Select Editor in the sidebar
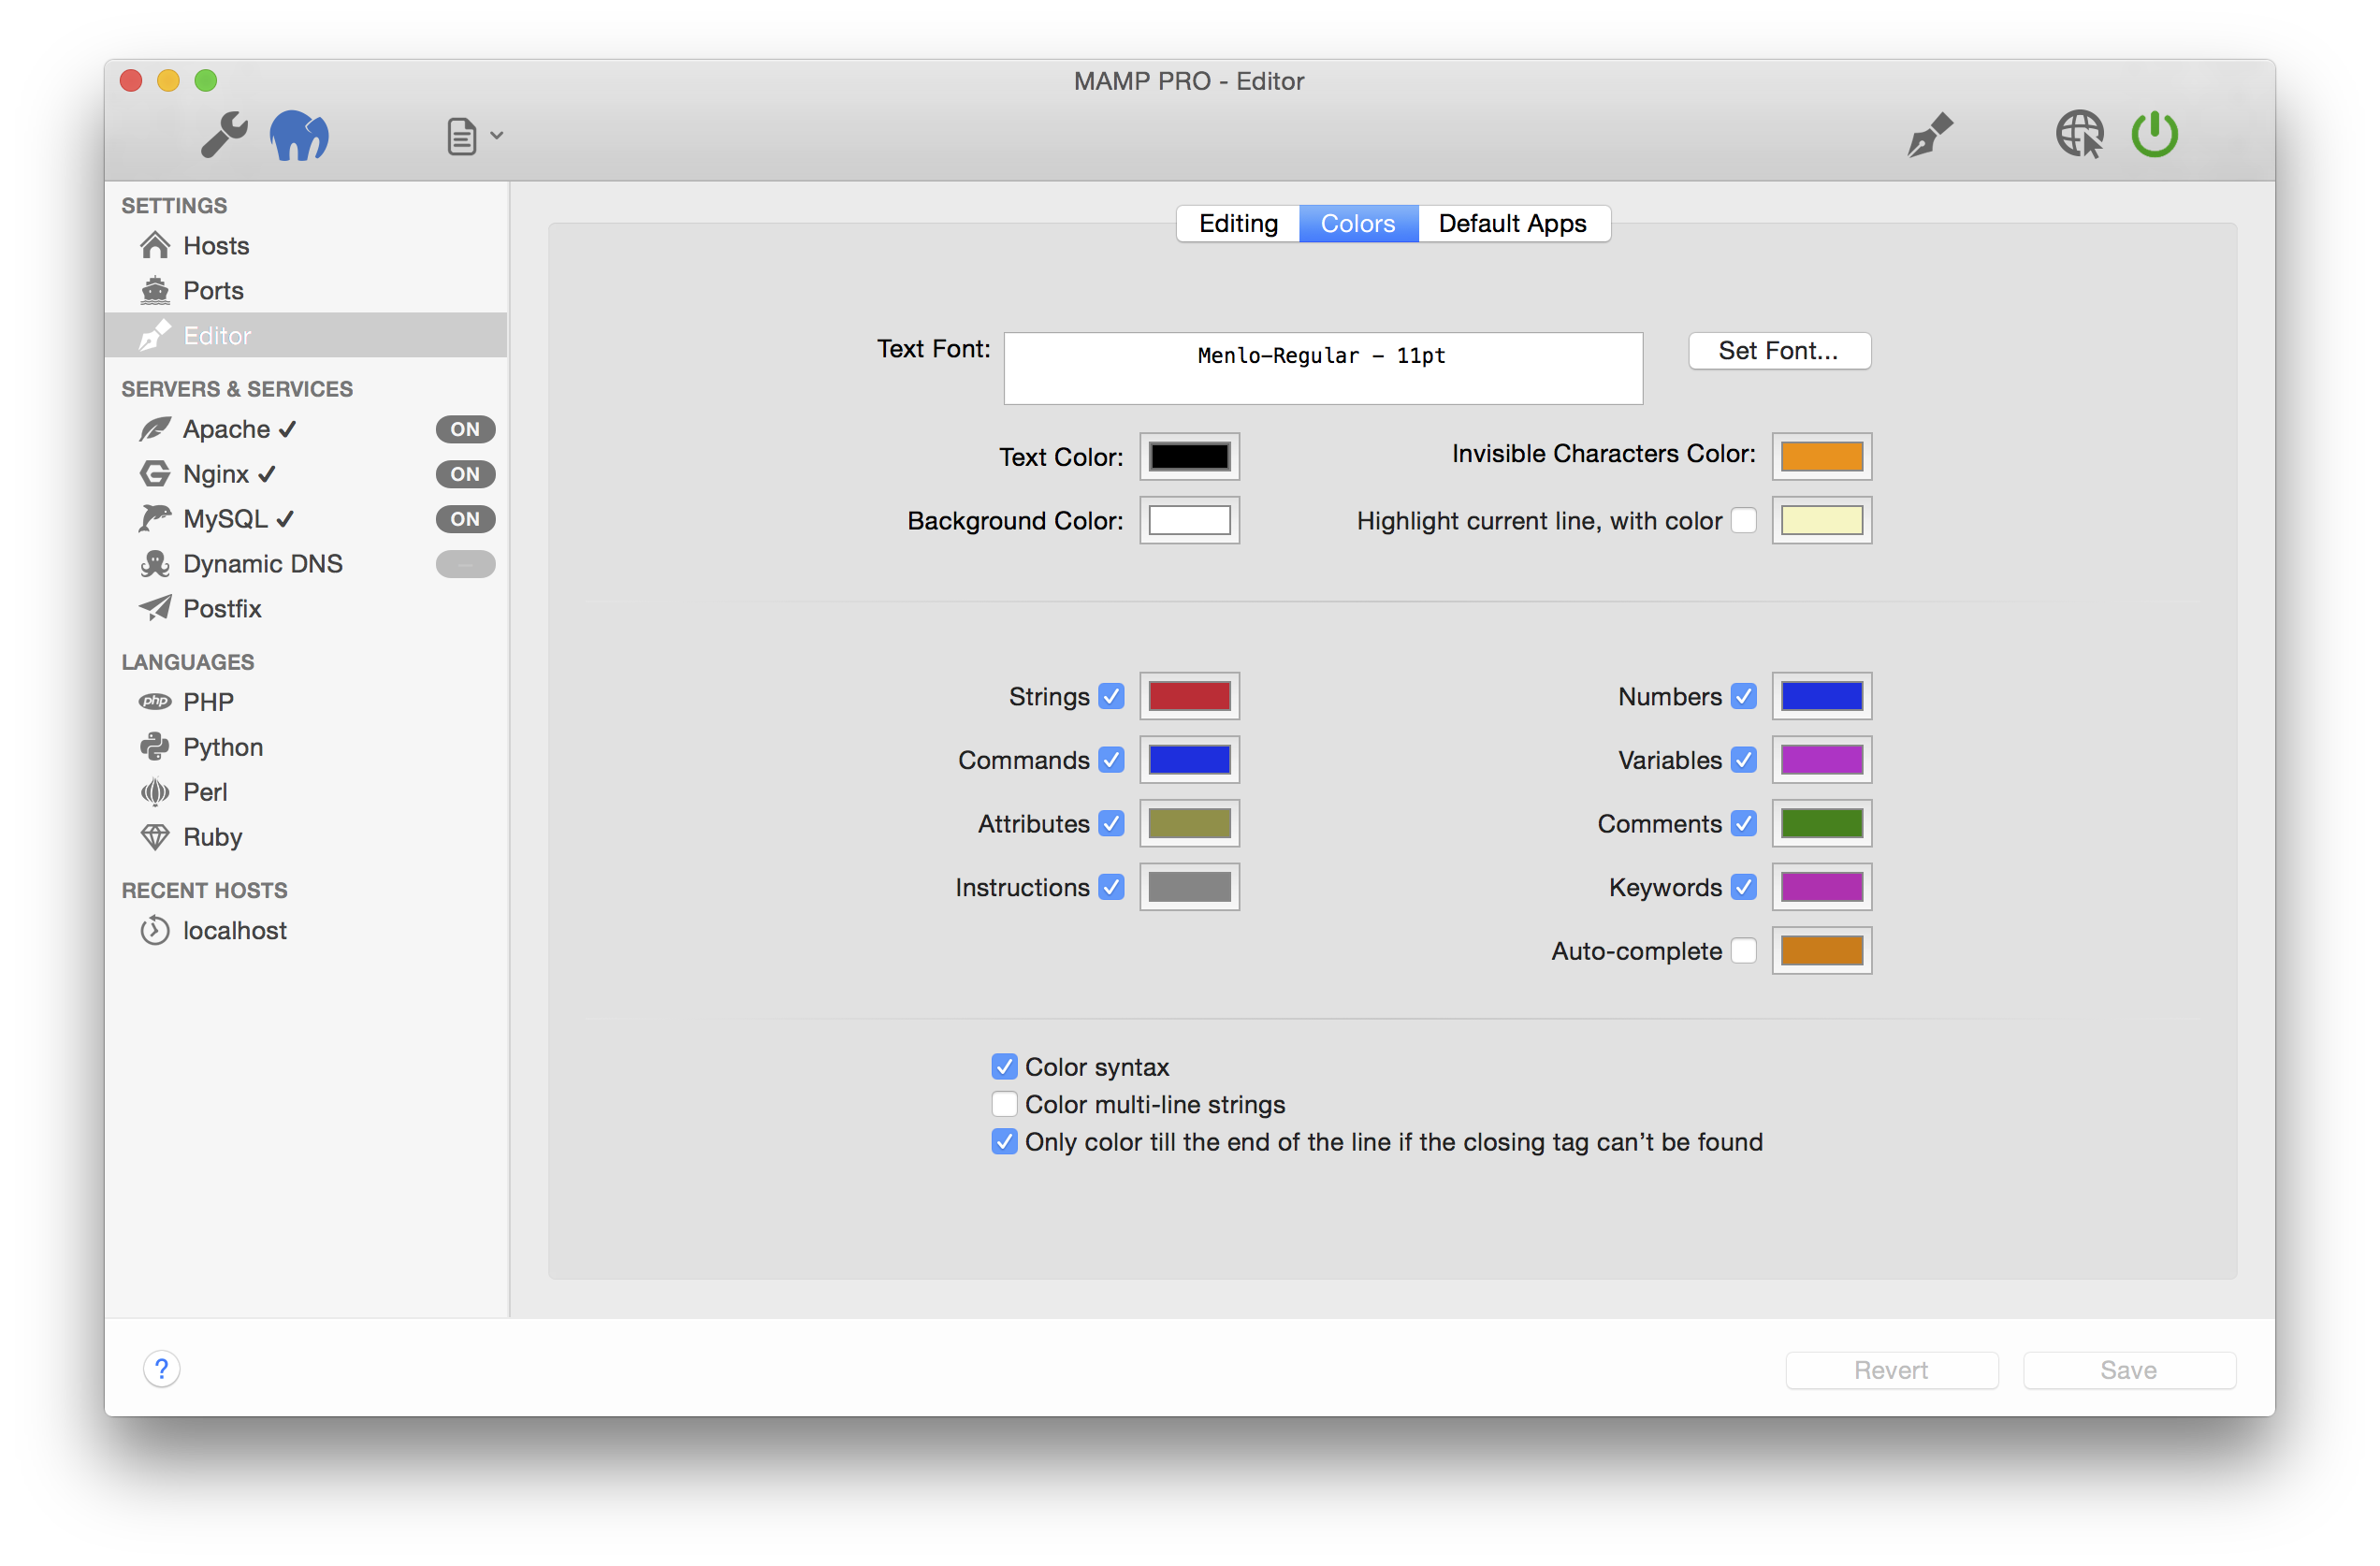Screen dimensions: 2380x1566 click(306, 335)
